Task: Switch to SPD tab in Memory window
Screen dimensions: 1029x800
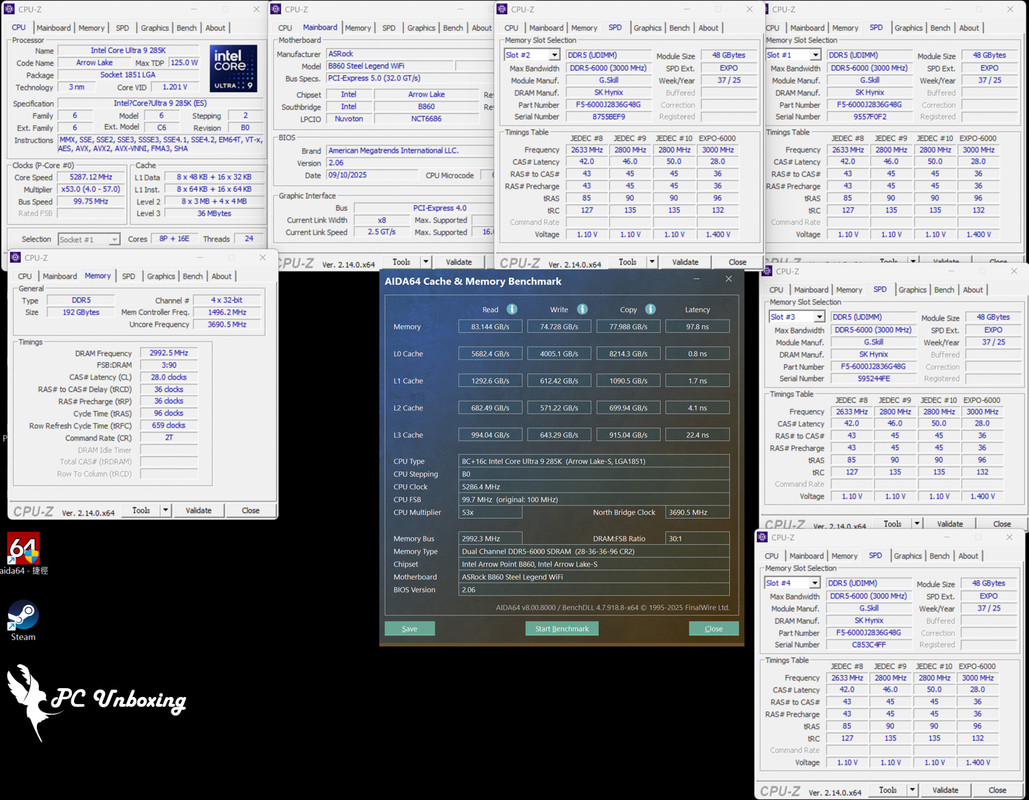Action: click(x=129, y=276)
